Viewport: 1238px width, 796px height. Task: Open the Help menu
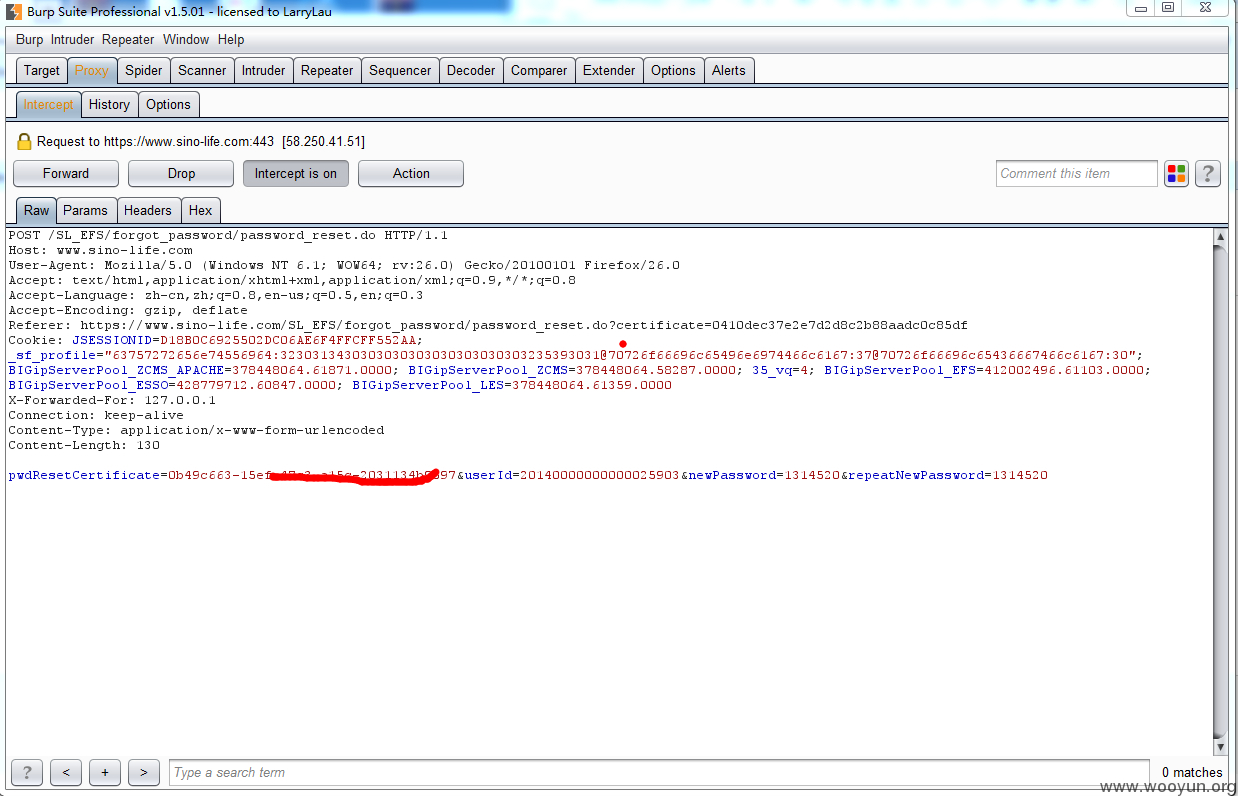point(231,40)
